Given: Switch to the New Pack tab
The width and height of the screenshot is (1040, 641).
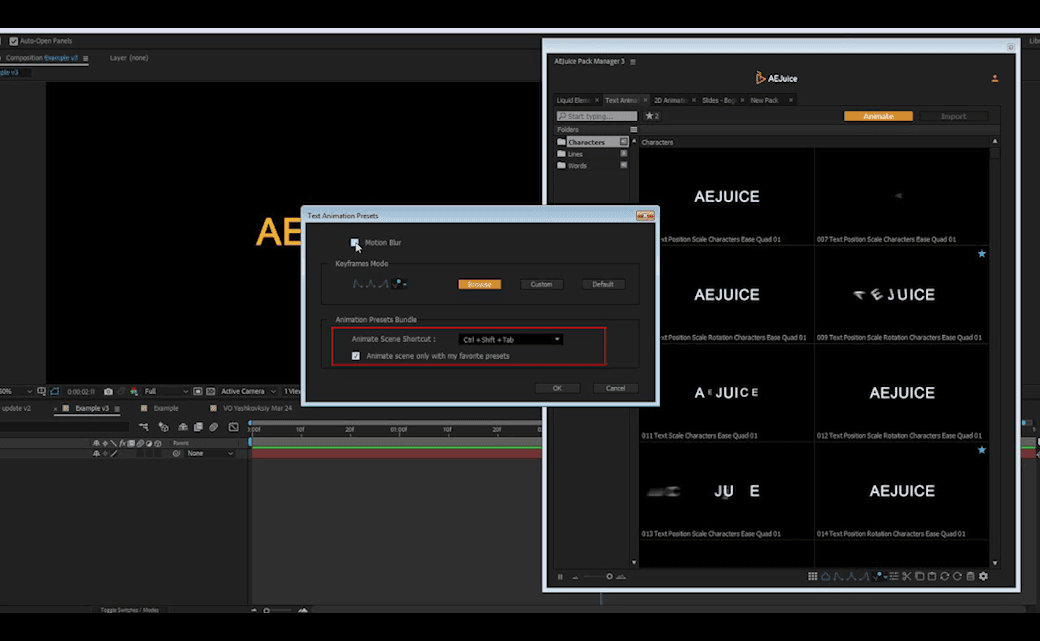Looking at the screenshot, I should point(765,100).
